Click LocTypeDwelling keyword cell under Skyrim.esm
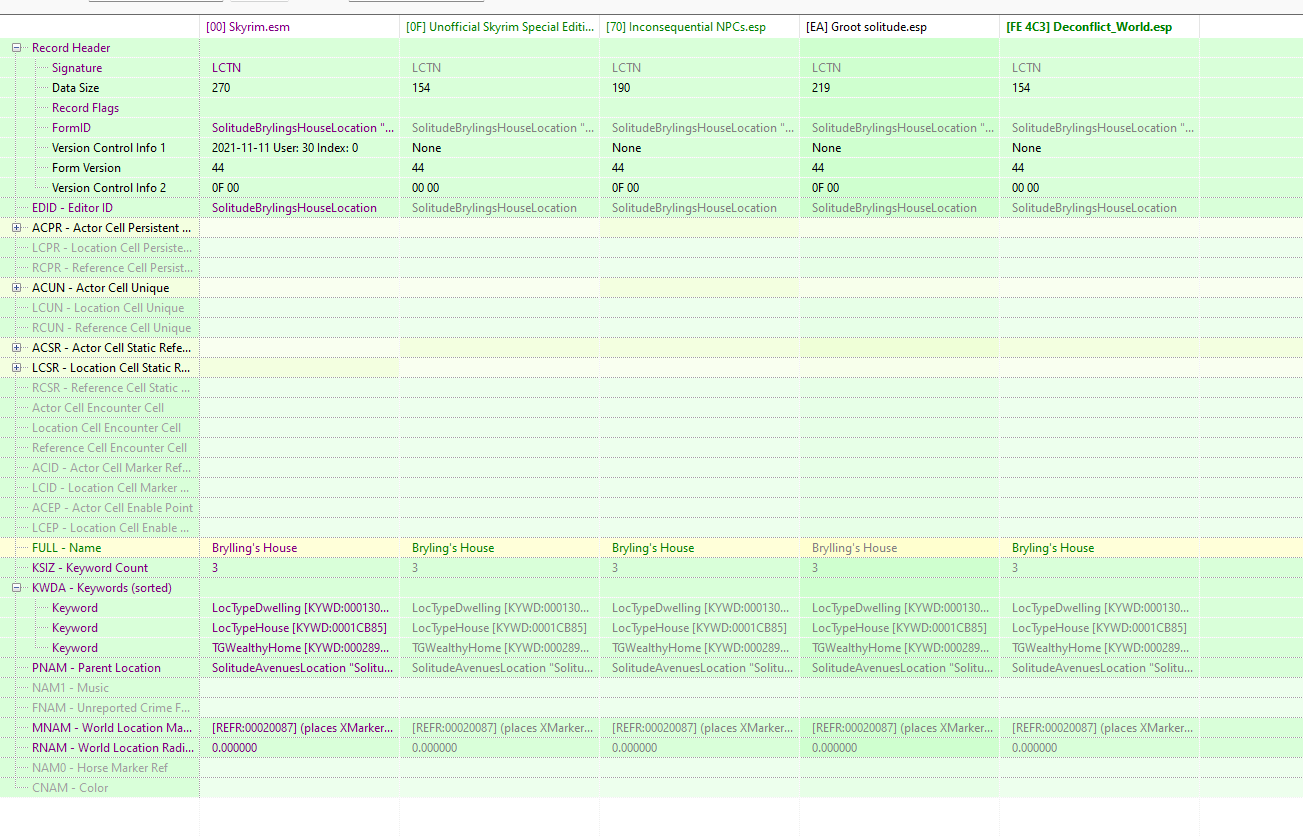Image resolution: width=1303 pixels, height=836 pixels. click(303, 608)
